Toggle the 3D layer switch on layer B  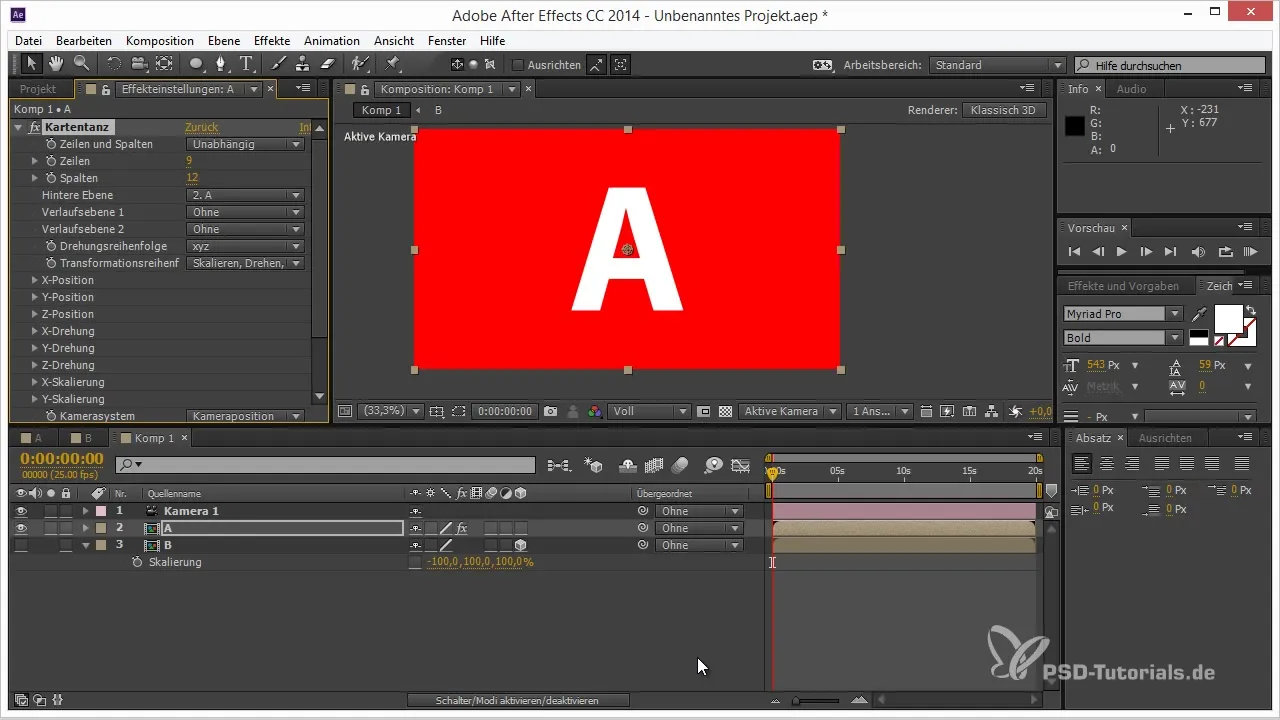pos(521,545)
